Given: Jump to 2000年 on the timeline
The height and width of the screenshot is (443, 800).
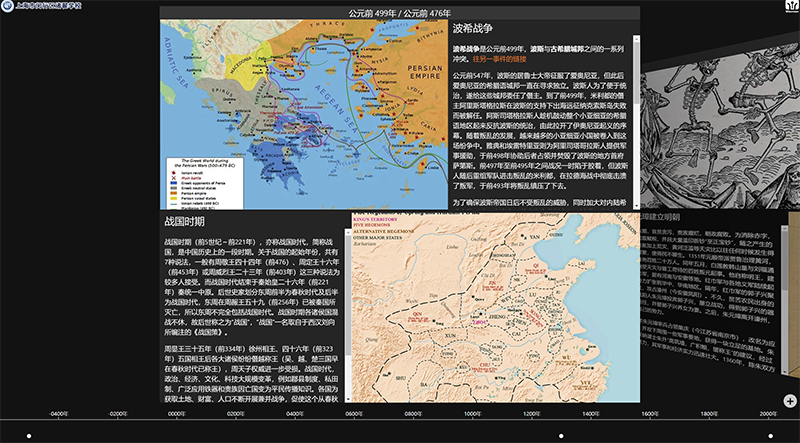Looking at the screenshot, I should (767, 412).
